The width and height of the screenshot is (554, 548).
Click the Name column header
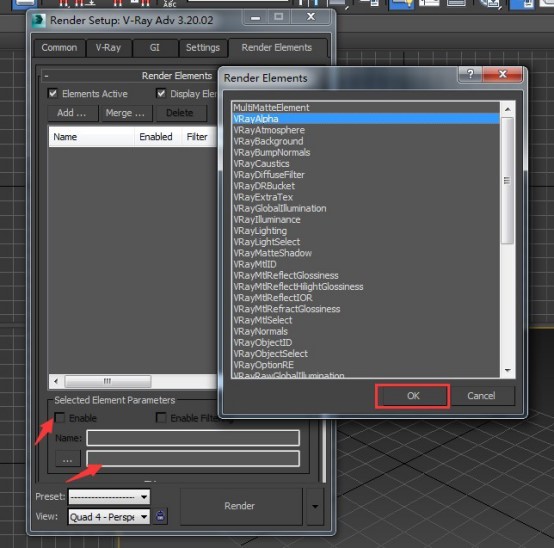(91, 137)
